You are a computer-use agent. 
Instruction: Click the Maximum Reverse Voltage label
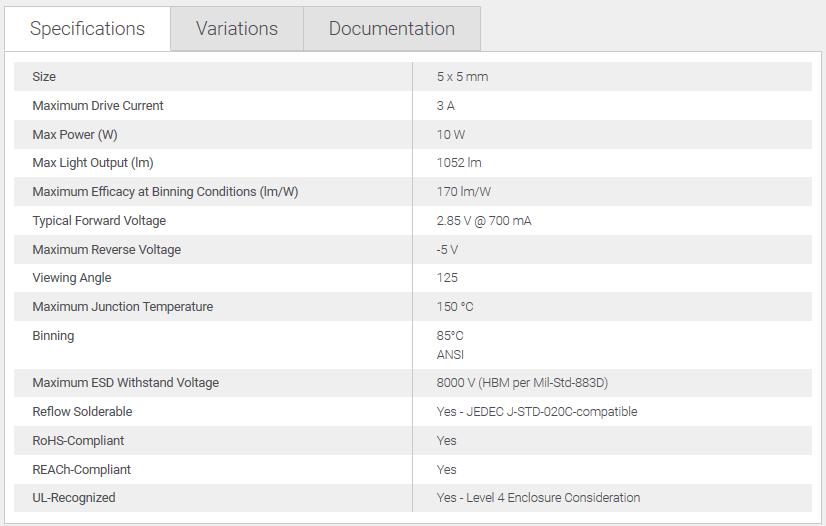point(106,250)
